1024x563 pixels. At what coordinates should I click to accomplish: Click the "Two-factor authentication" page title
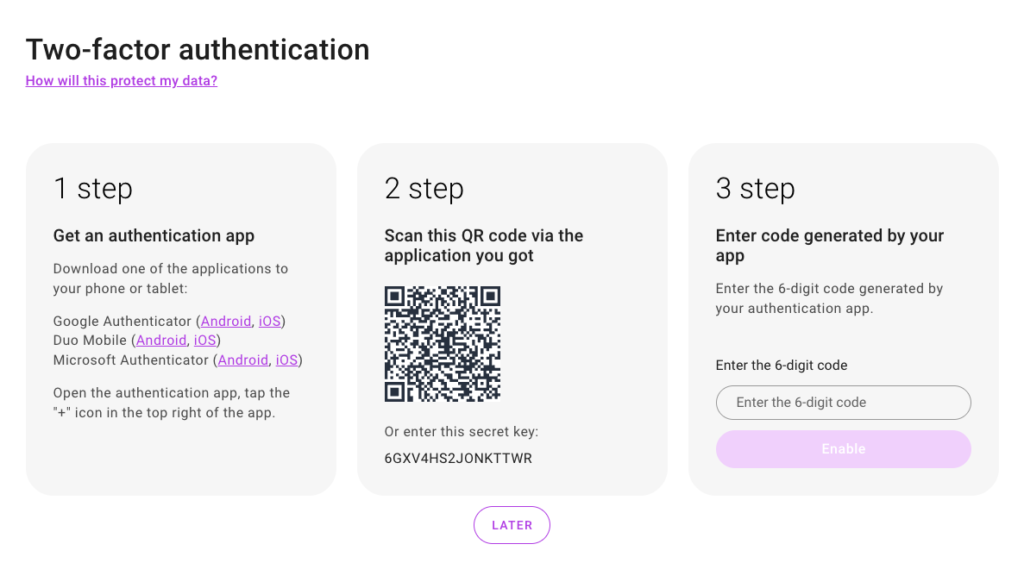click(197, 49)
